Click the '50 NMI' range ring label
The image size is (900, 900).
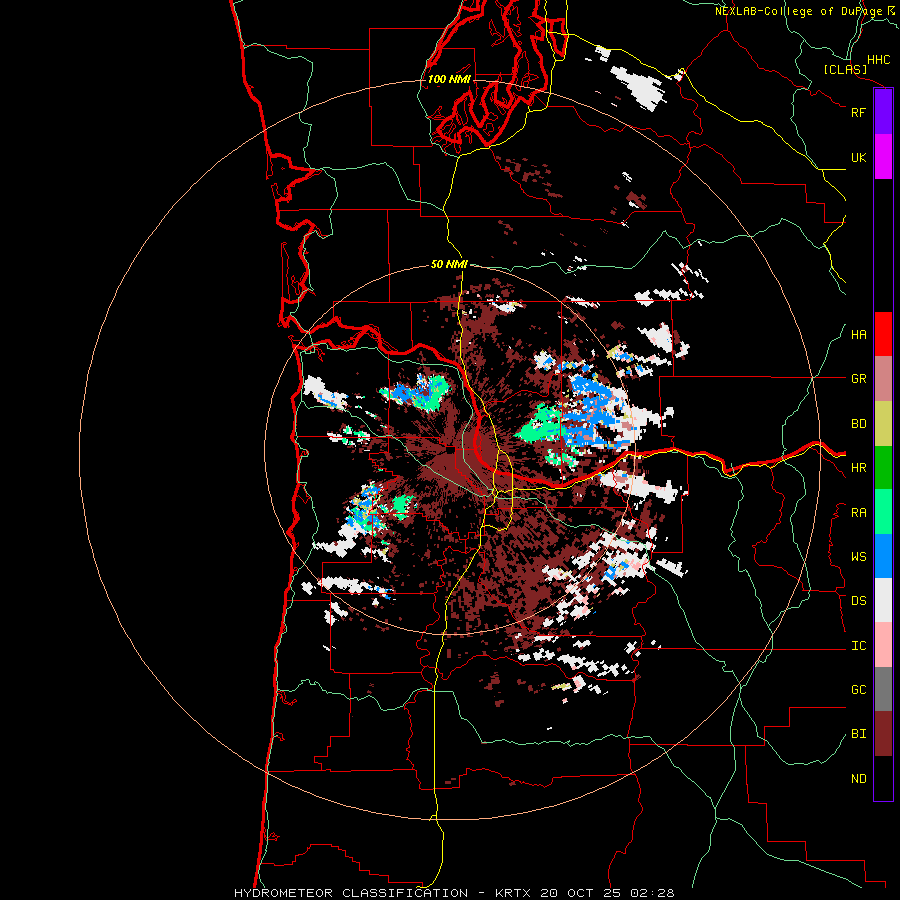tap(449, 264)
